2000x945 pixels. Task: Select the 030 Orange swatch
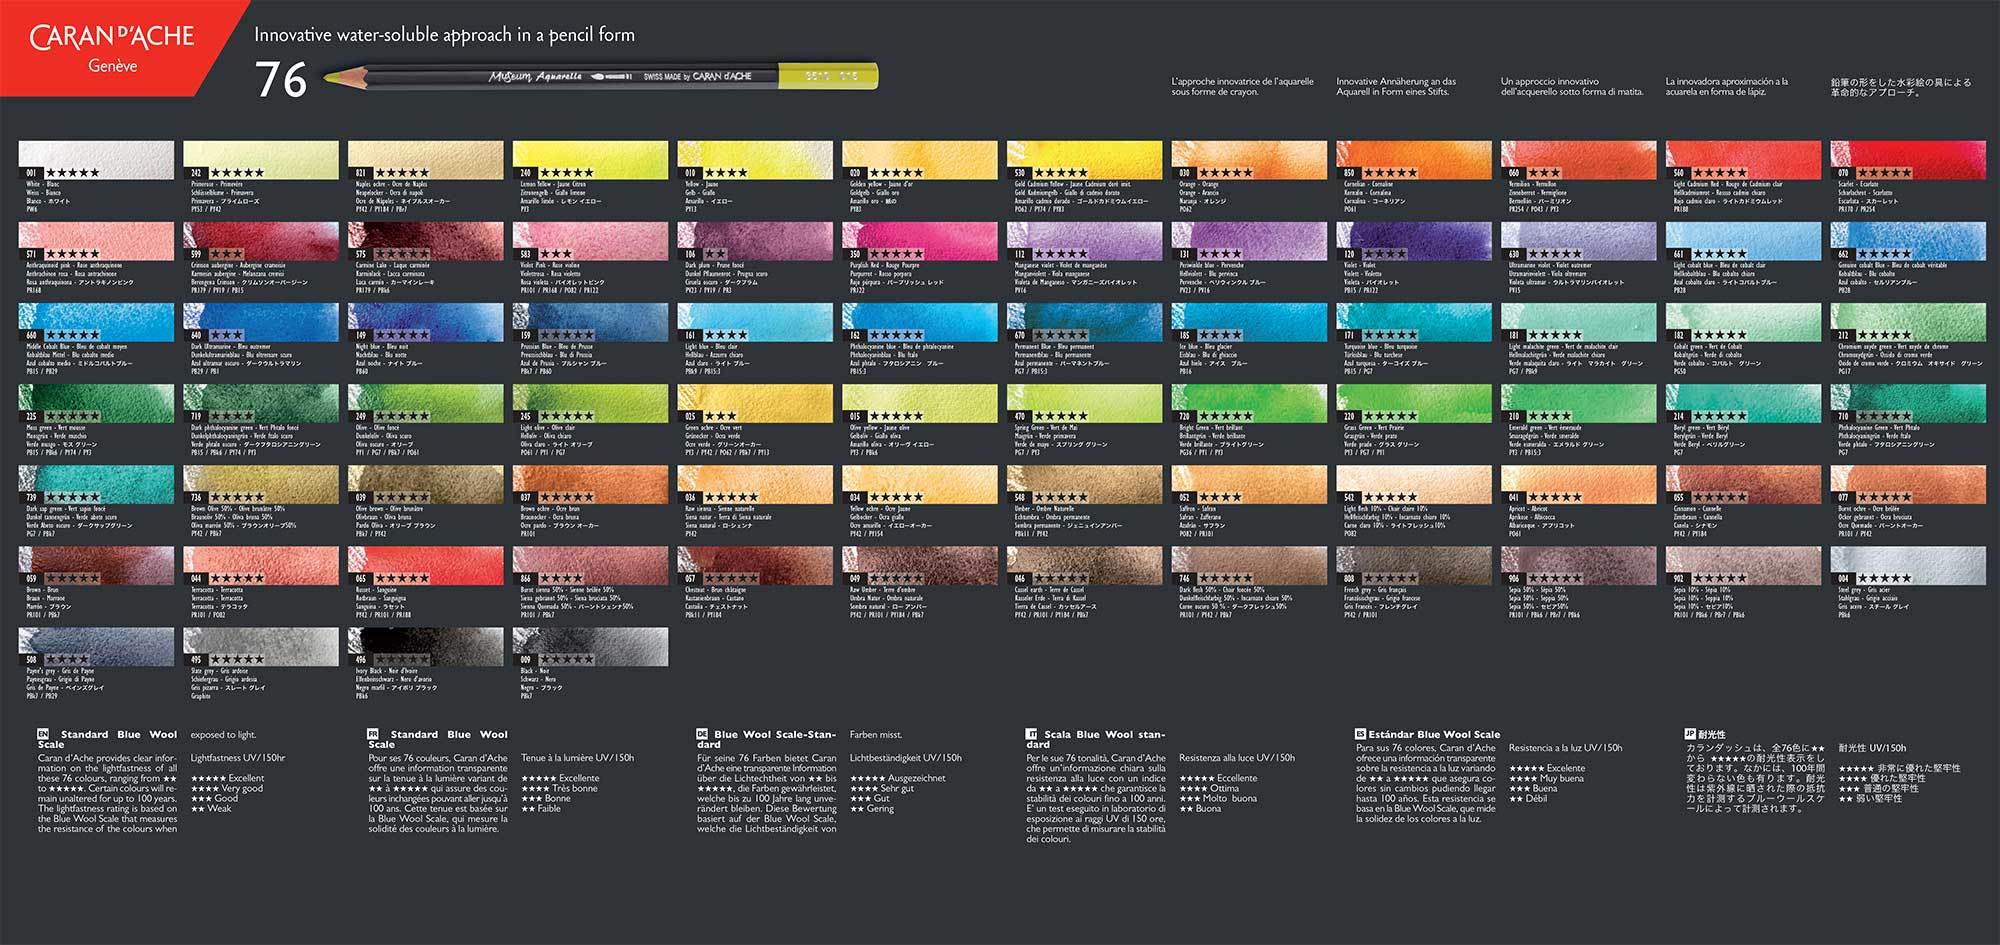[x=1249, y=160]
